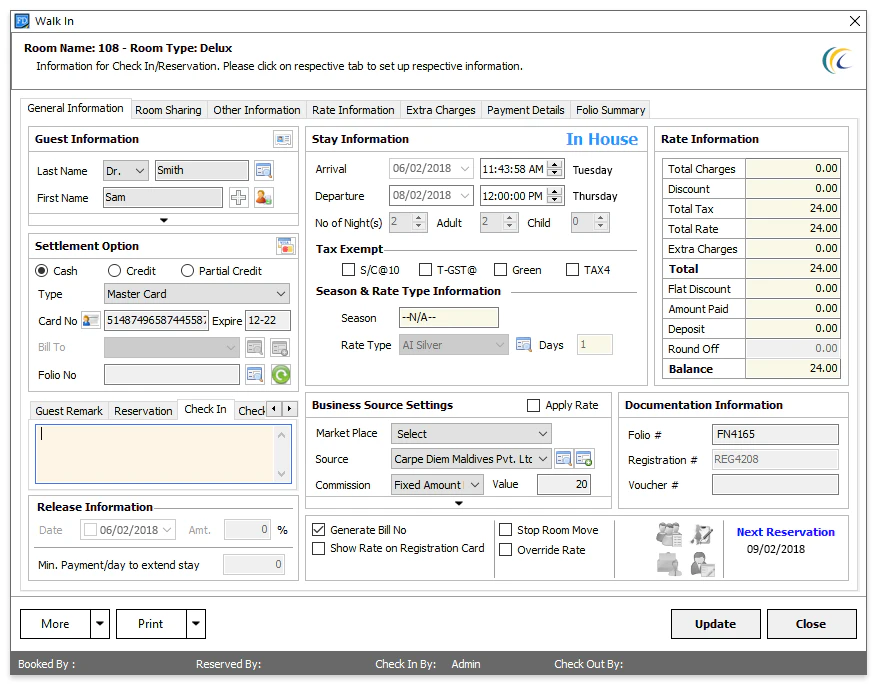Open the guest lookup icon beside Last Name
The width and height of the screenshot is (877, 685).
click(x=262, y=170)
